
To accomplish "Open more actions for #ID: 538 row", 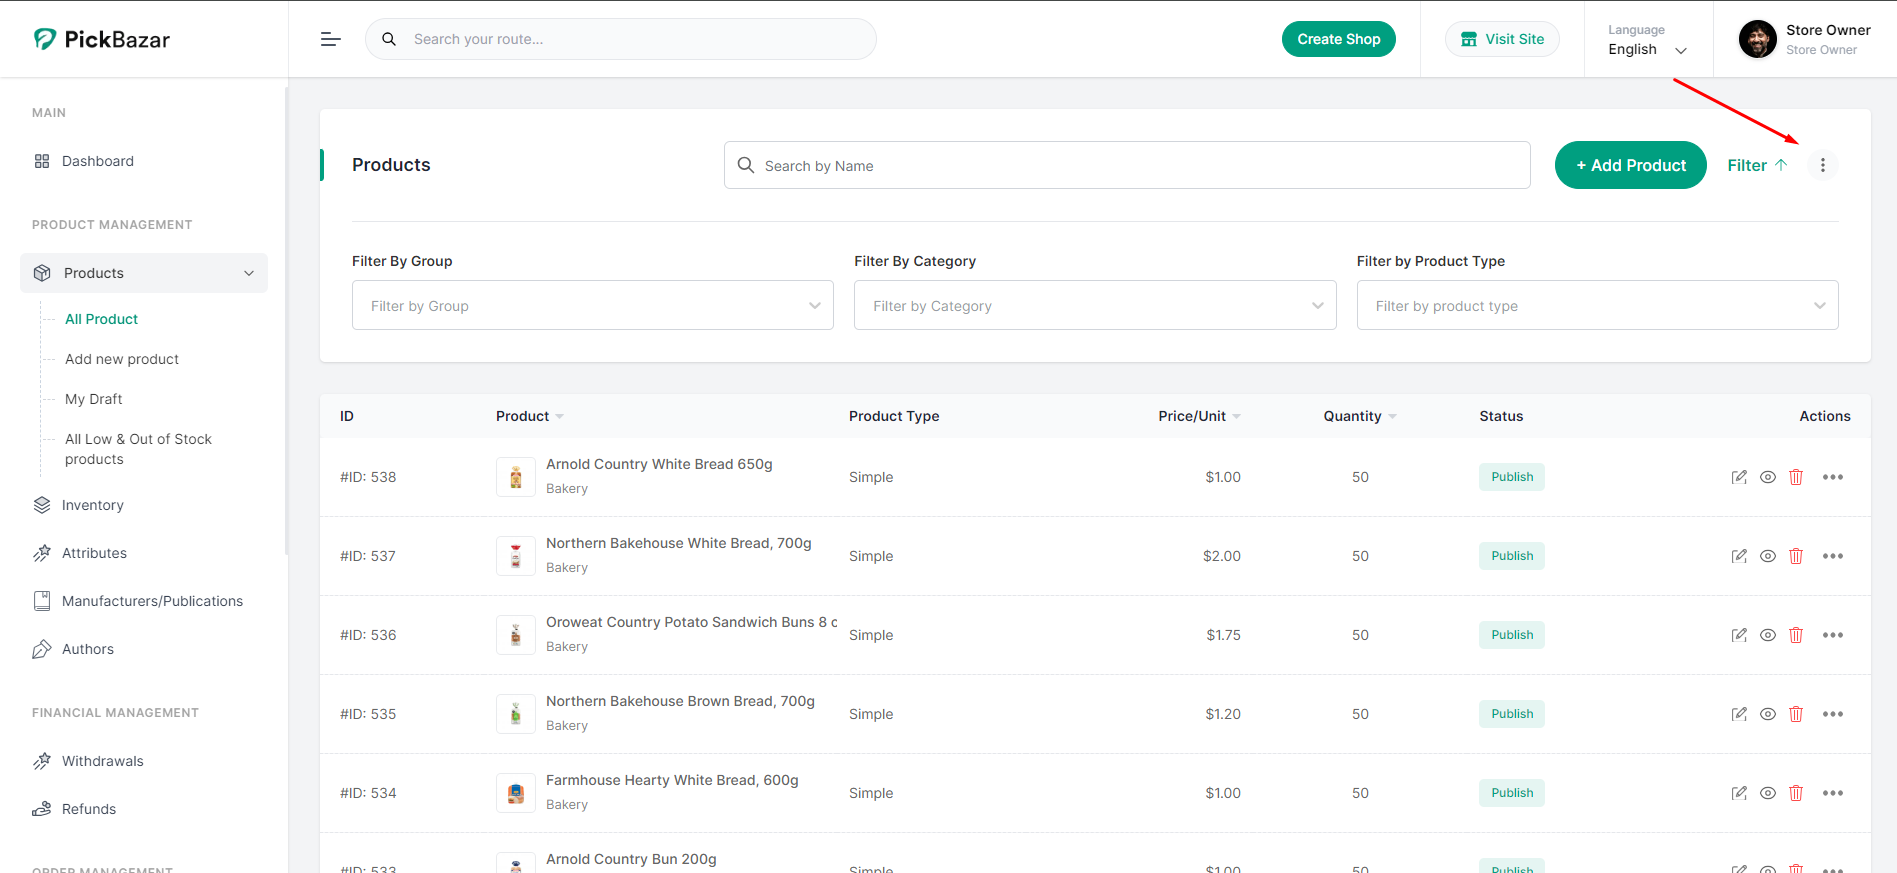I will (1832, 477).
